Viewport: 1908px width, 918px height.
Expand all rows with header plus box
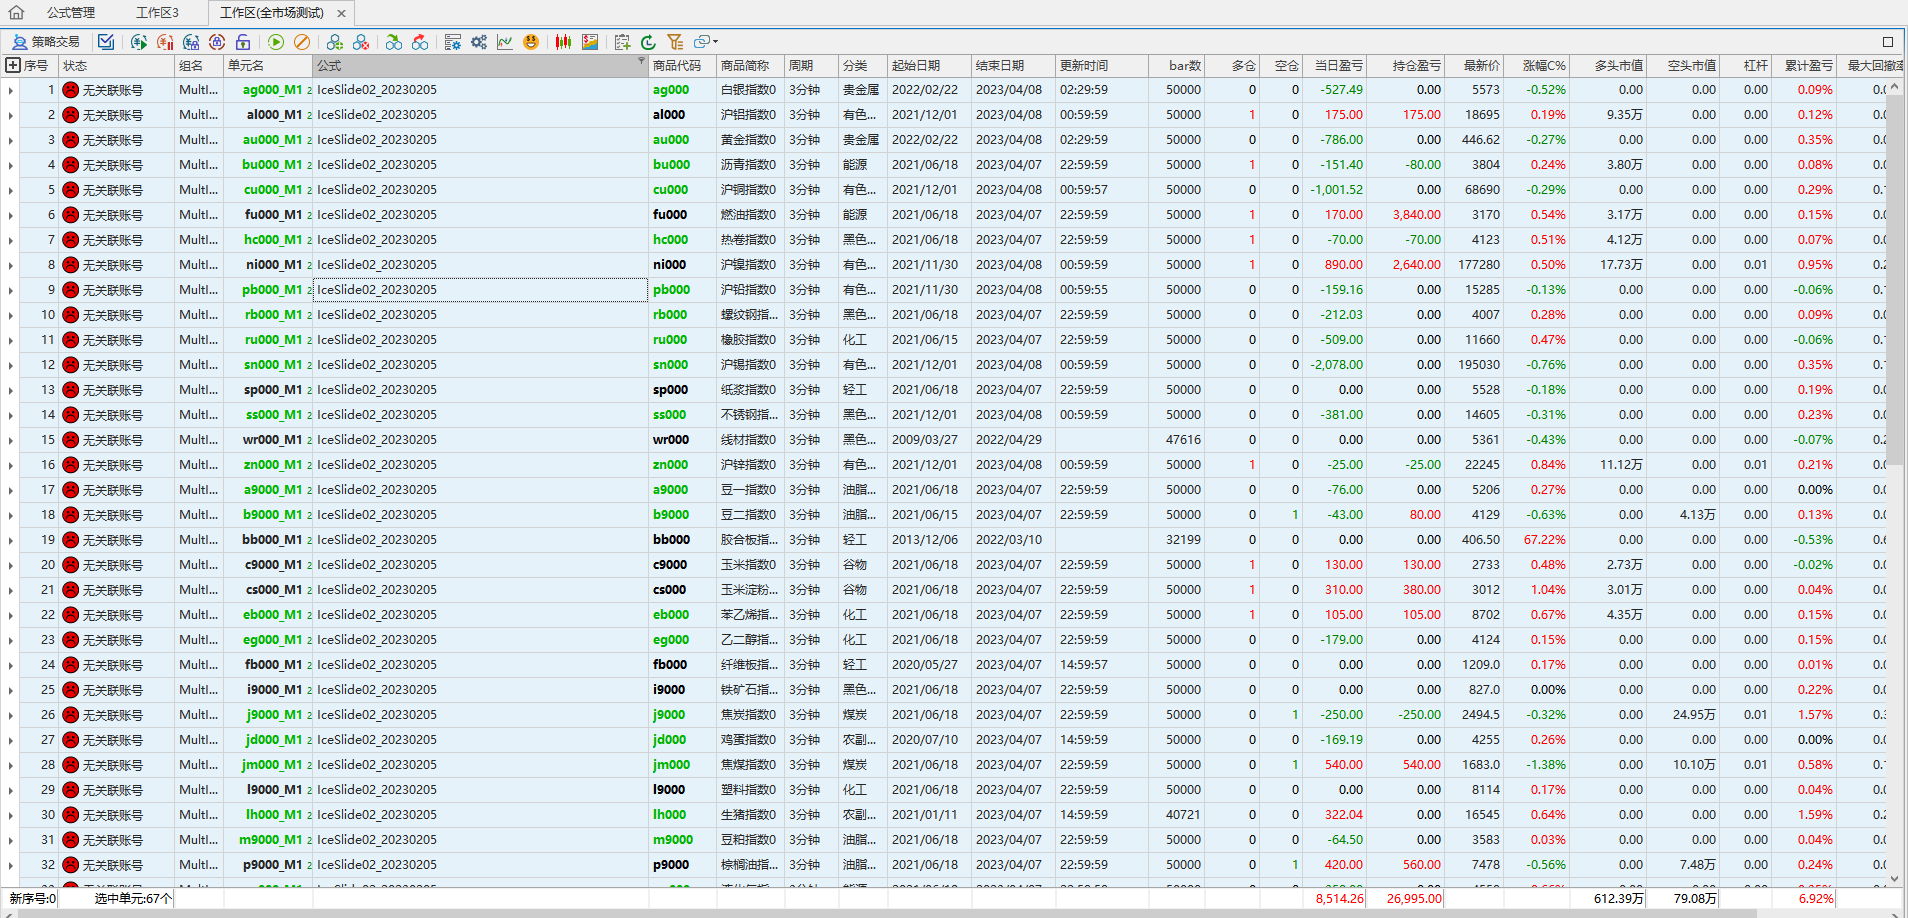click(13, 66)
